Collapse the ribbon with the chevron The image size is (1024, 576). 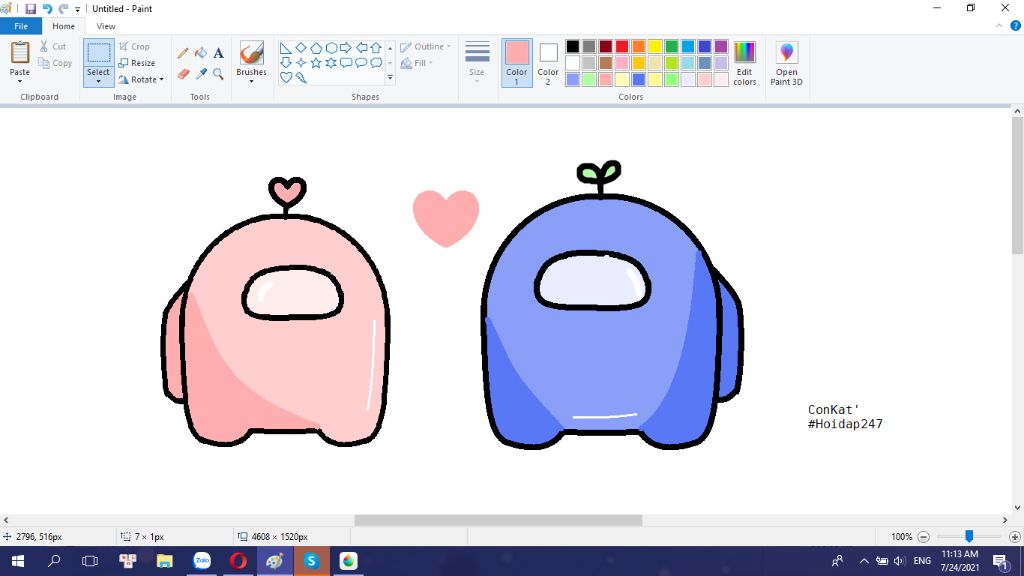[x=999, y=26]
